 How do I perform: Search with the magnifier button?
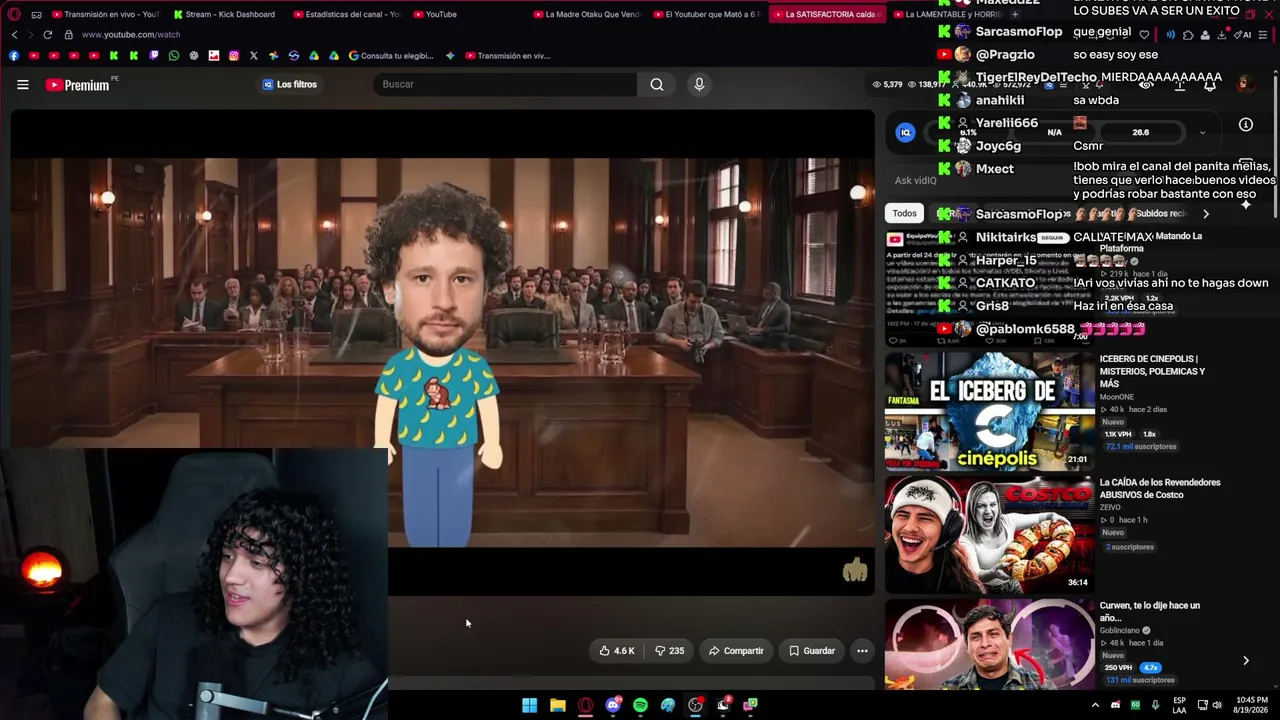coord(657,85)
